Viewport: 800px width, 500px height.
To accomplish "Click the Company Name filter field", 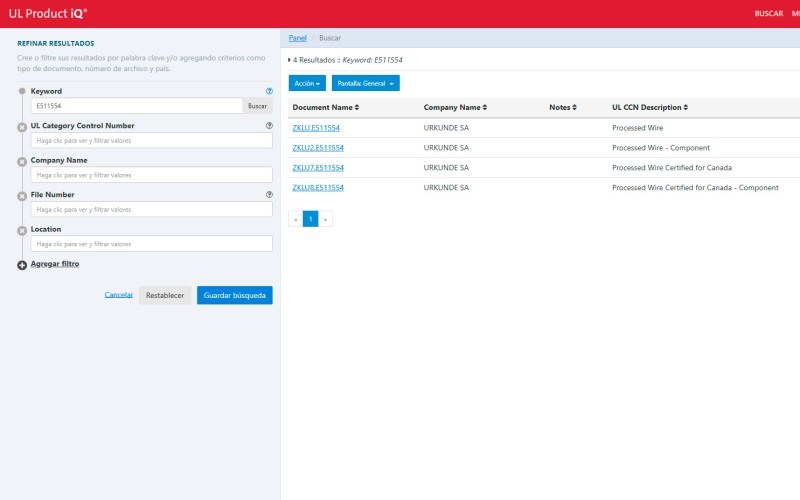I will pos(152,175).
